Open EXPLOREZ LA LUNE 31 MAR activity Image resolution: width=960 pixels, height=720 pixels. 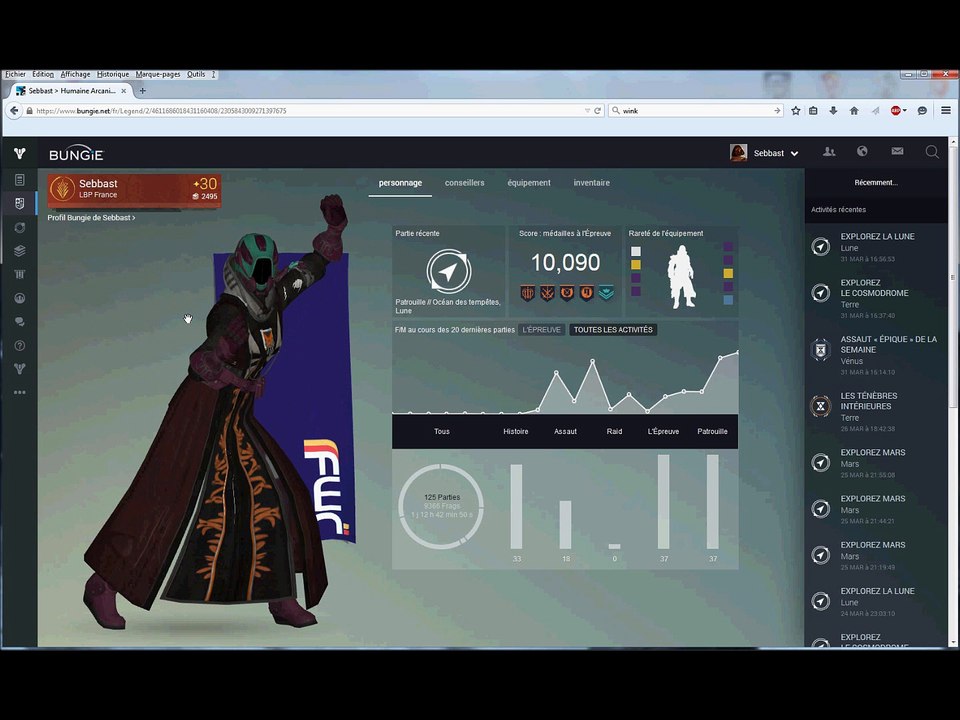pyautogui.click(x=876, y=247)
